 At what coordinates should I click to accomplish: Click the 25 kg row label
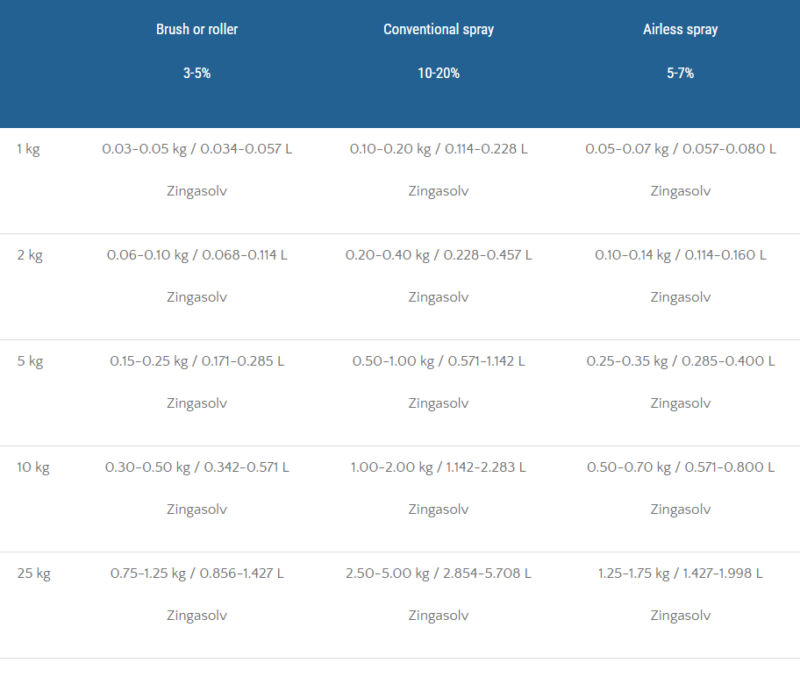33,573
